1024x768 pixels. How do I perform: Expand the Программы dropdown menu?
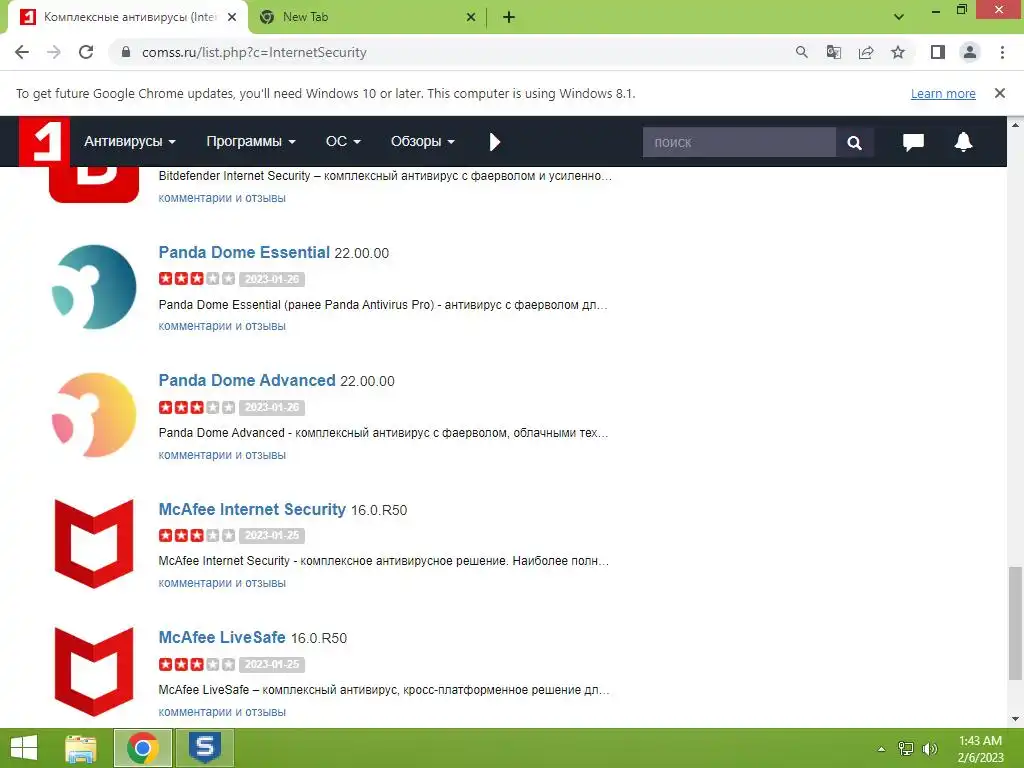tap(251, 142)
